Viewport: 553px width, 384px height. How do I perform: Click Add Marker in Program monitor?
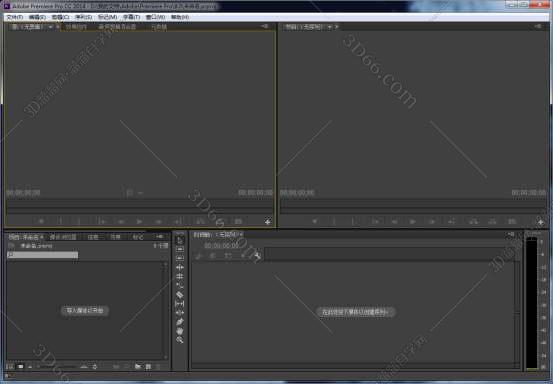tap(315, 221)
